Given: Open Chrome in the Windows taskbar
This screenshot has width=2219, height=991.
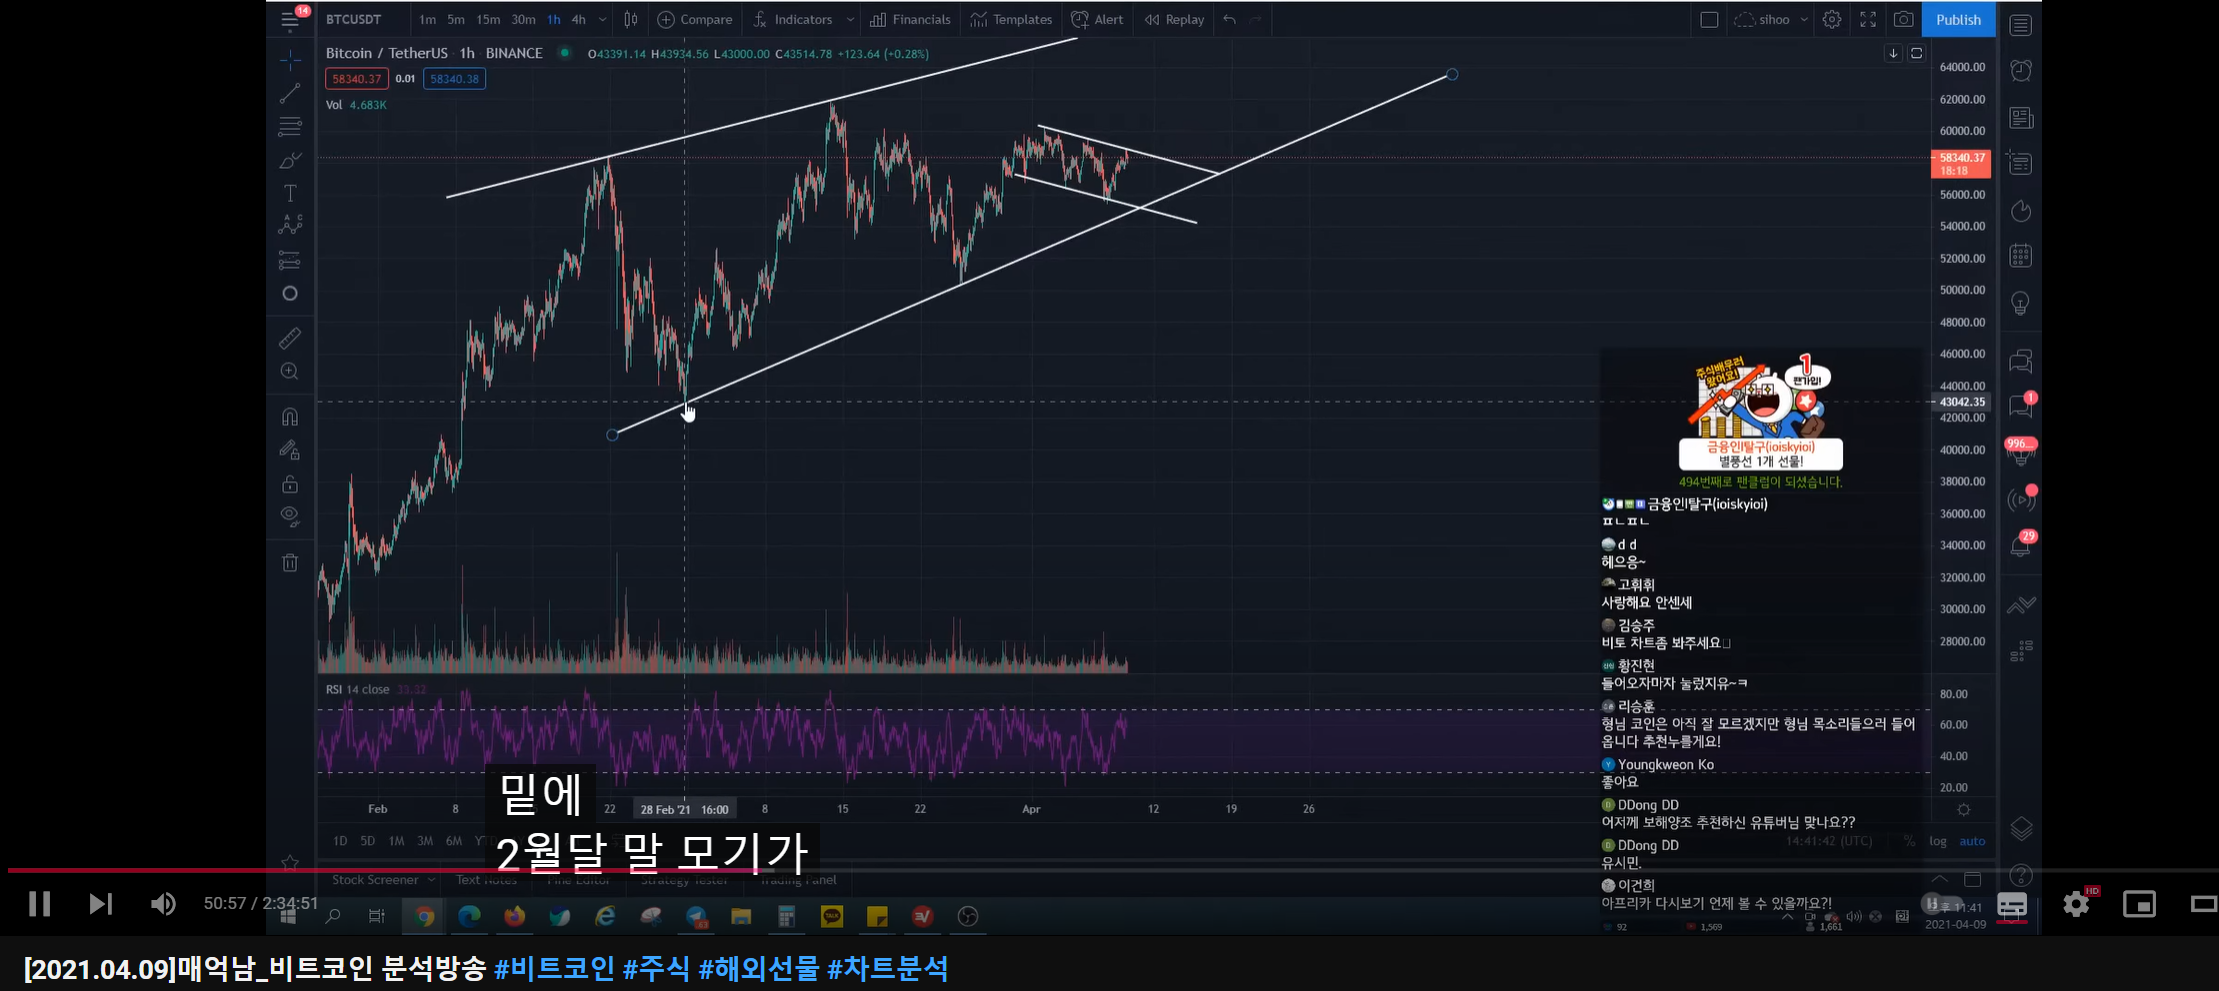Looking at the screenshot, I should click(425, 916).
